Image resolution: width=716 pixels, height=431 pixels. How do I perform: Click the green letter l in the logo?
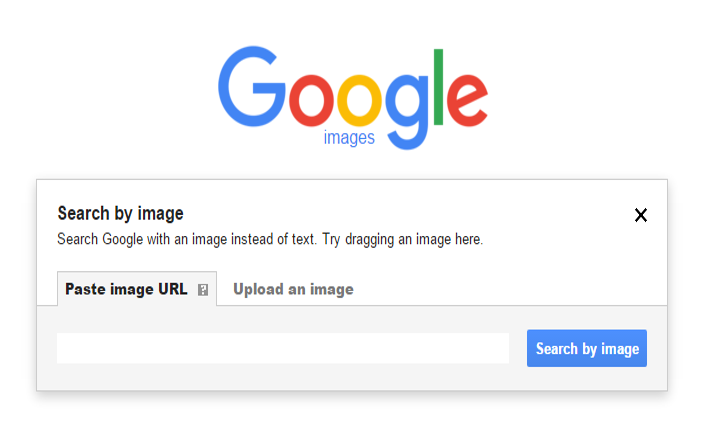click(x=438, y=87)
